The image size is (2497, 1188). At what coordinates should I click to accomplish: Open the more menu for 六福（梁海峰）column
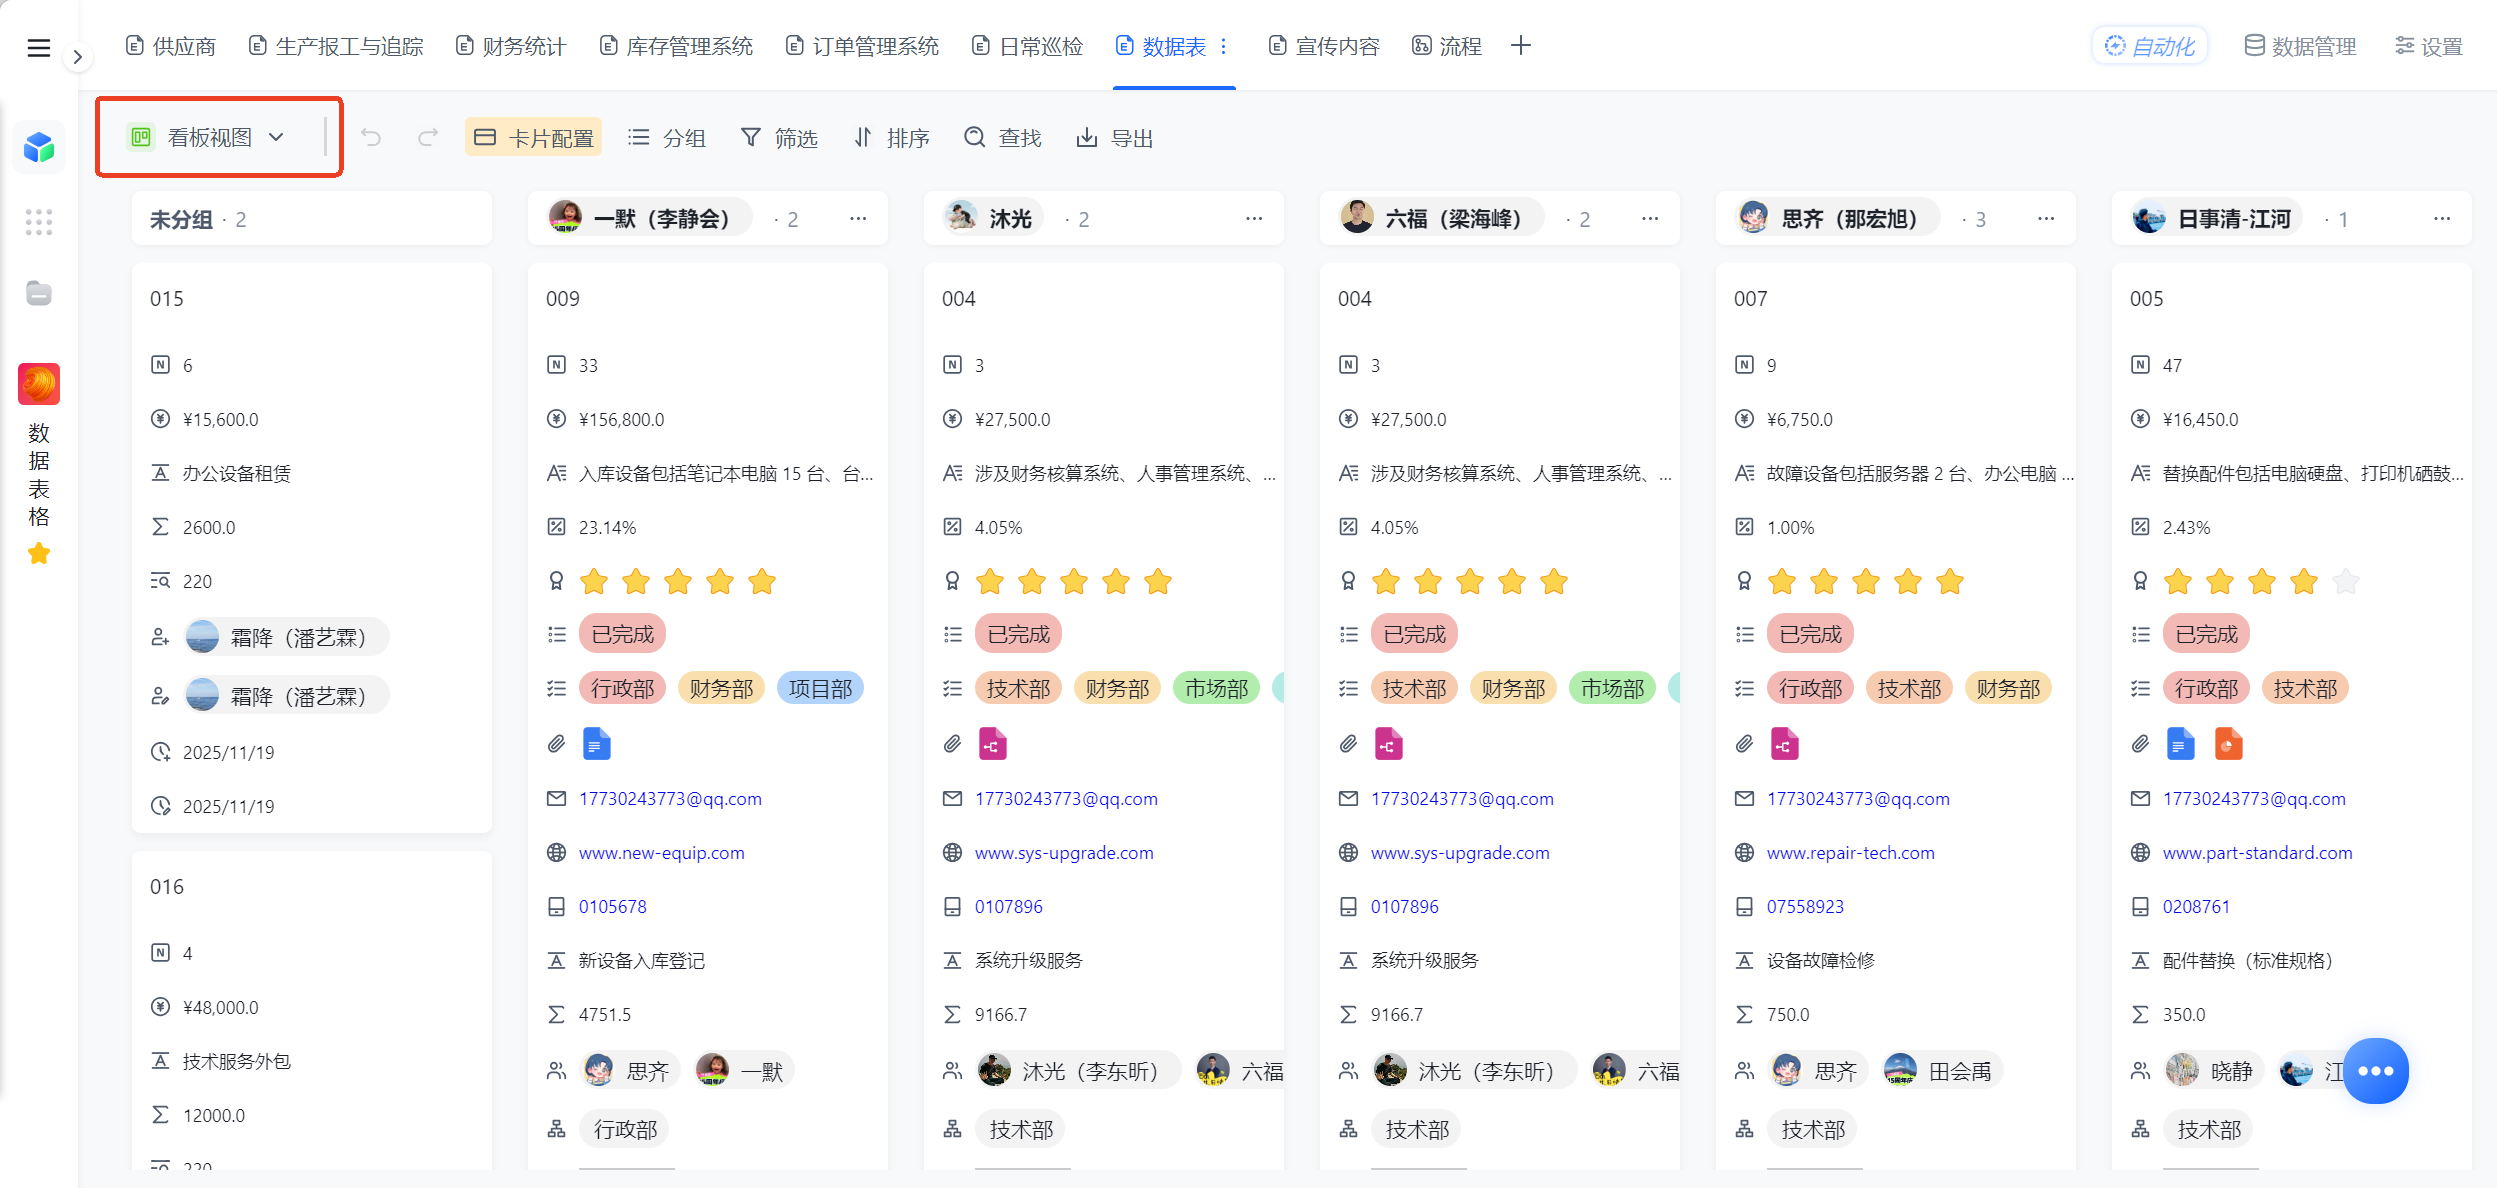[1650, 218]
